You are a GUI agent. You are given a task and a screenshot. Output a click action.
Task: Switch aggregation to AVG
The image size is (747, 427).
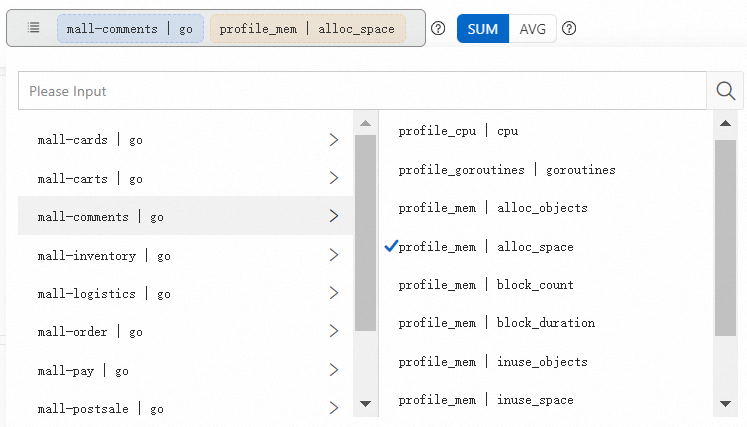(532, 29)
